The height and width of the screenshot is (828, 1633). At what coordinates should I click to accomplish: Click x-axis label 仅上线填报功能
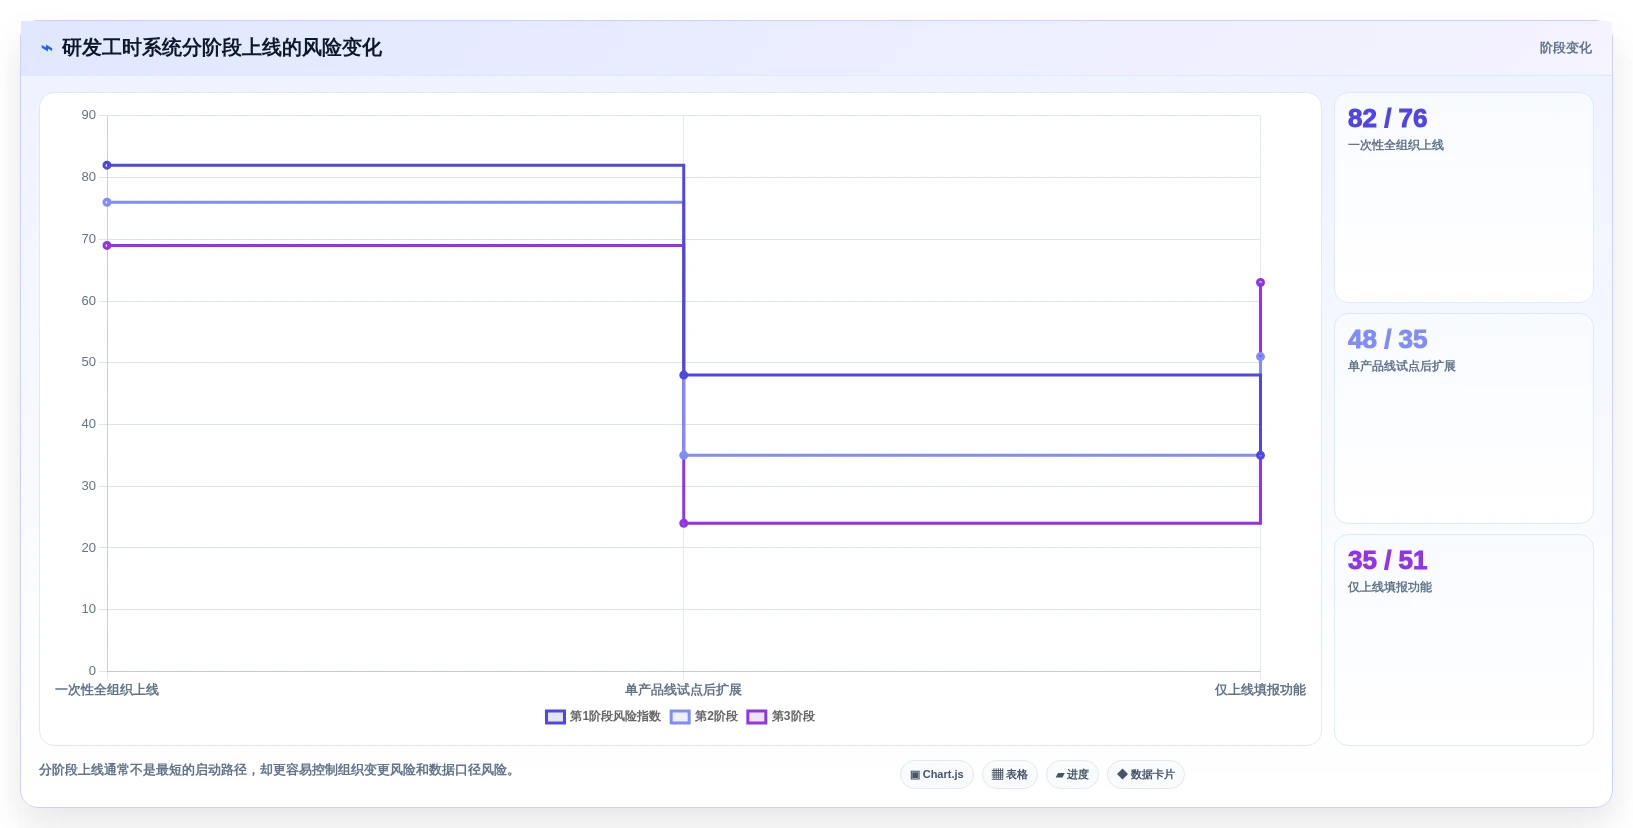1260,690
